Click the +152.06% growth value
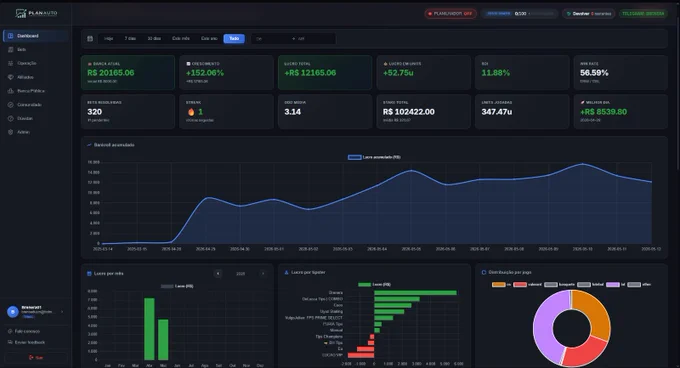The width and height of the screenshot is (680, 368). coord(205,73)
